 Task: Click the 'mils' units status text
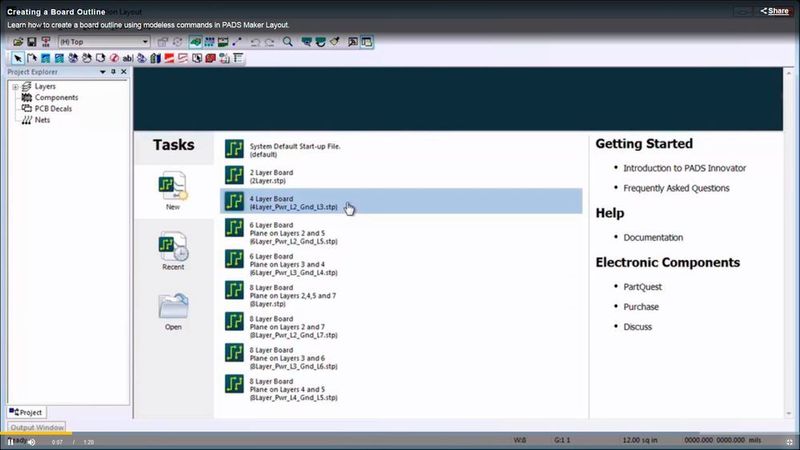point(755,440)
